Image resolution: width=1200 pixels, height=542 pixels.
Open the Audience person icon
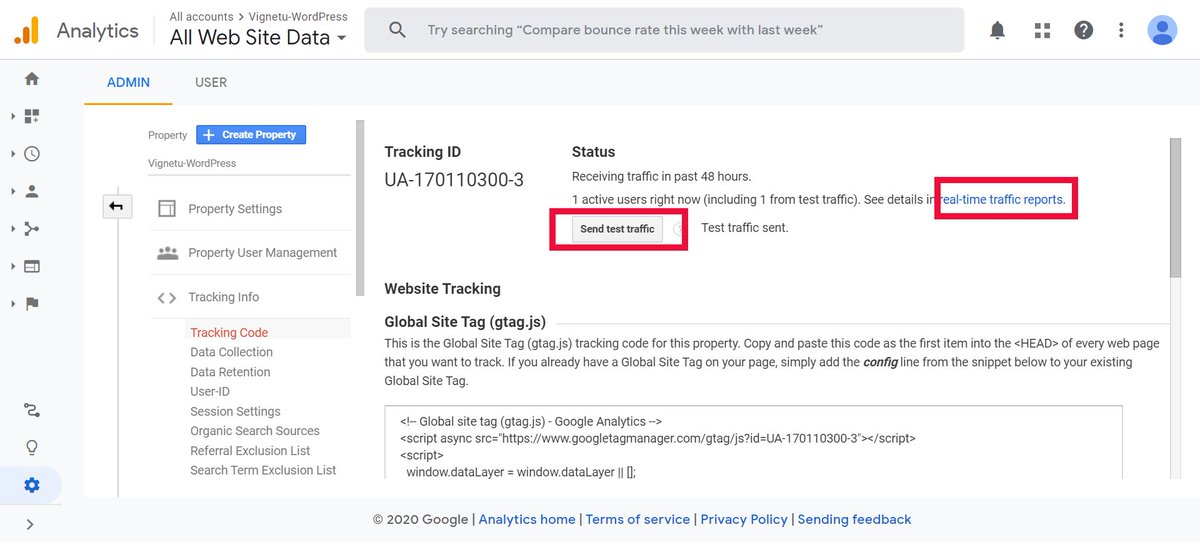(32, 191)
